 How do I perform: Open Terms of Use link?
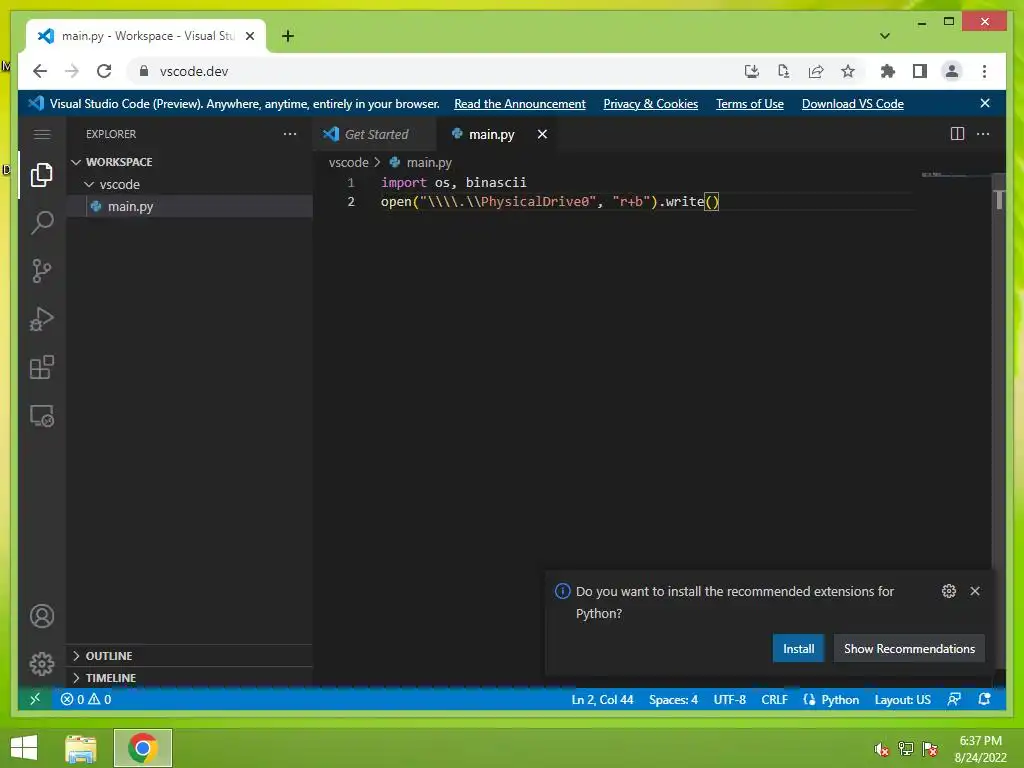click(x=750, y=104)
